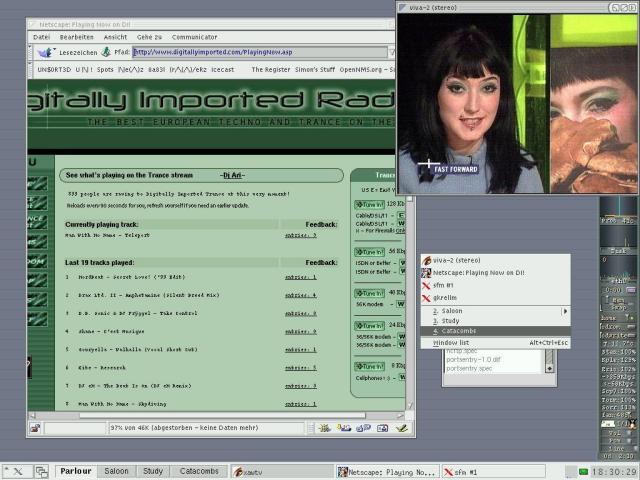Open the Datei menu in Netscape
Viewport: 640px width, 480px height.
click(x=42, y=37)
